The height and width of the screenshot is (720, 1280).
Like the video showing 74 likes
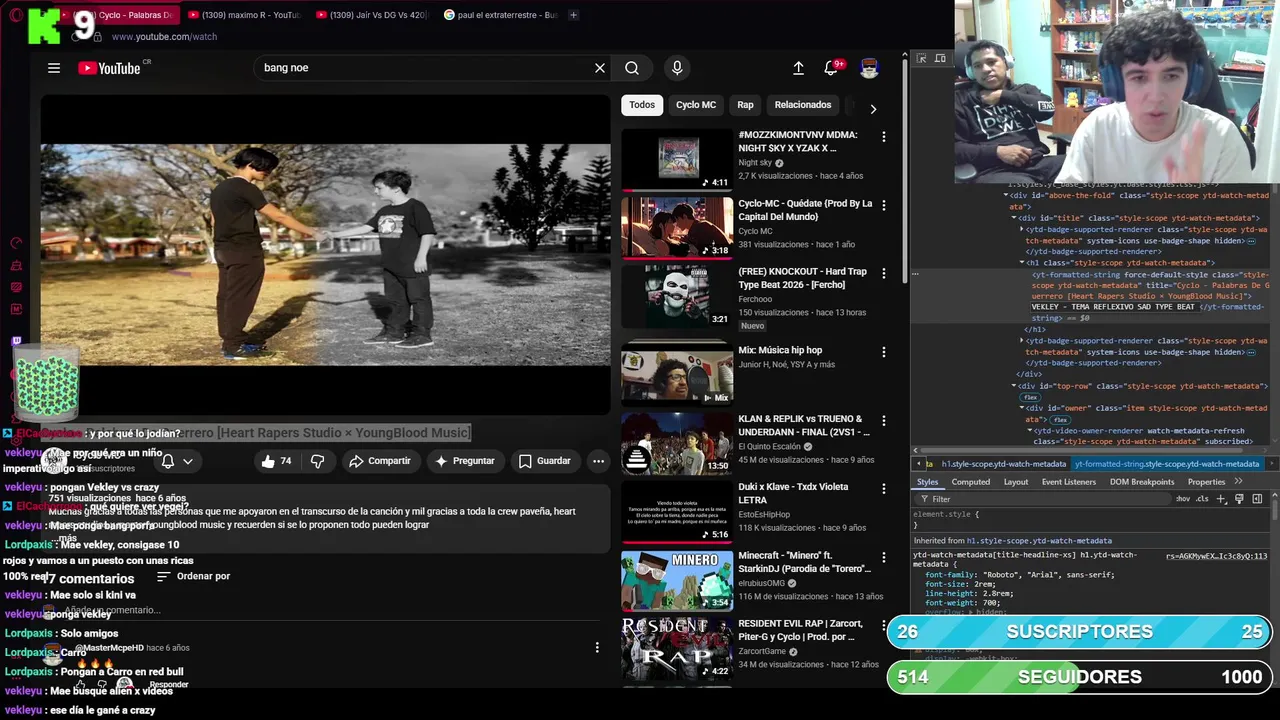[x=276, y=461]
